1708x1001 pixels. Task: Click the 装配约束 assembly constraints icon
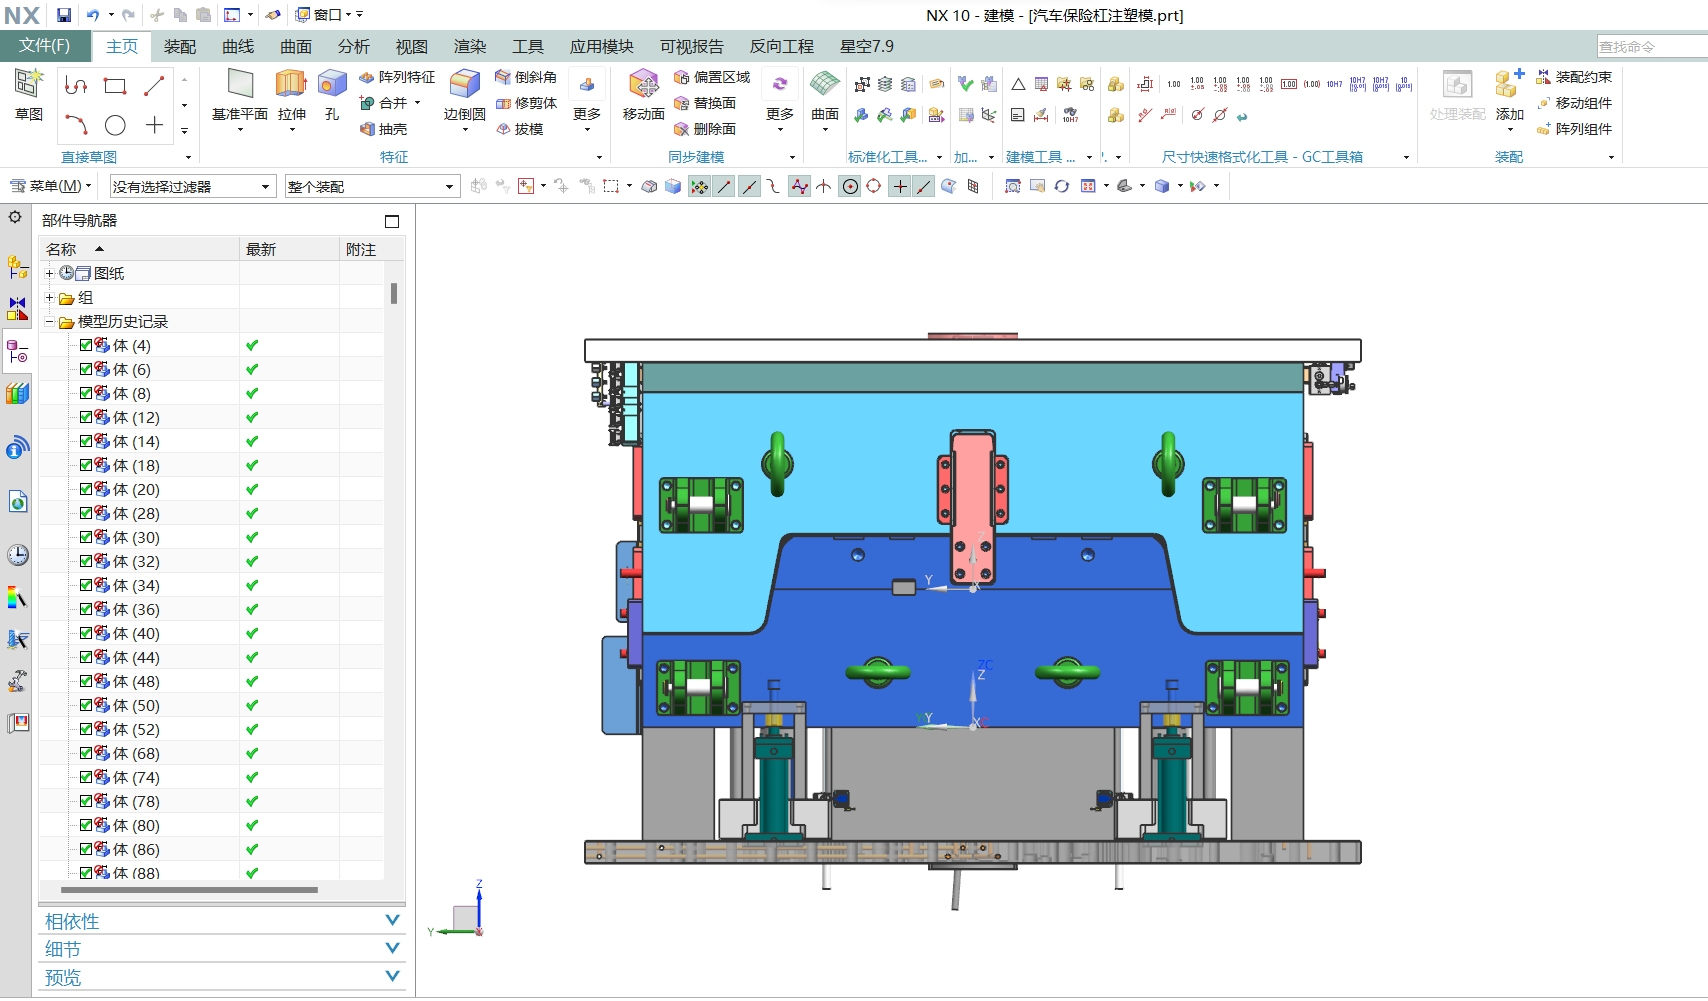[1577, 76]
